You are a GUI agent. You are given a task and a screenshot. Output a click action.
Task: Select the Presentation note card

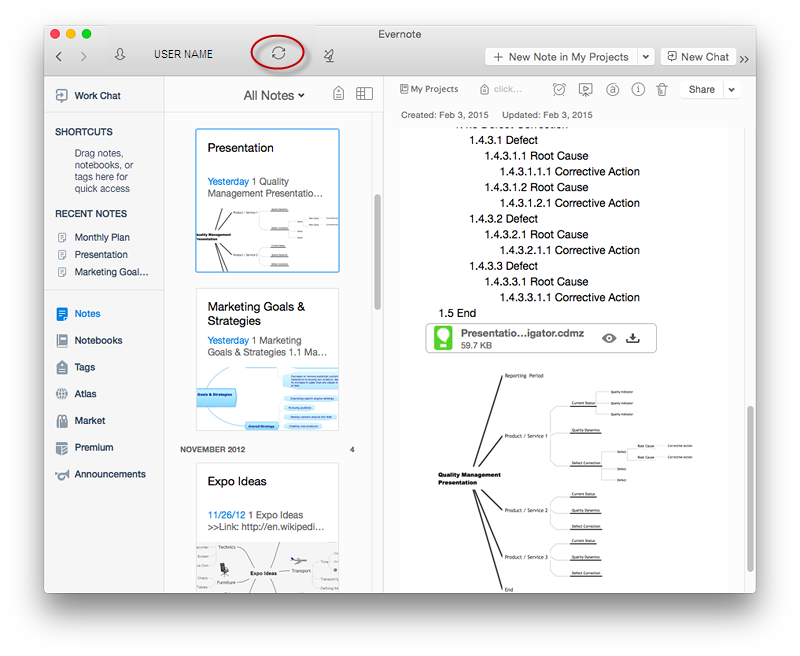click(x=267, y=200)
